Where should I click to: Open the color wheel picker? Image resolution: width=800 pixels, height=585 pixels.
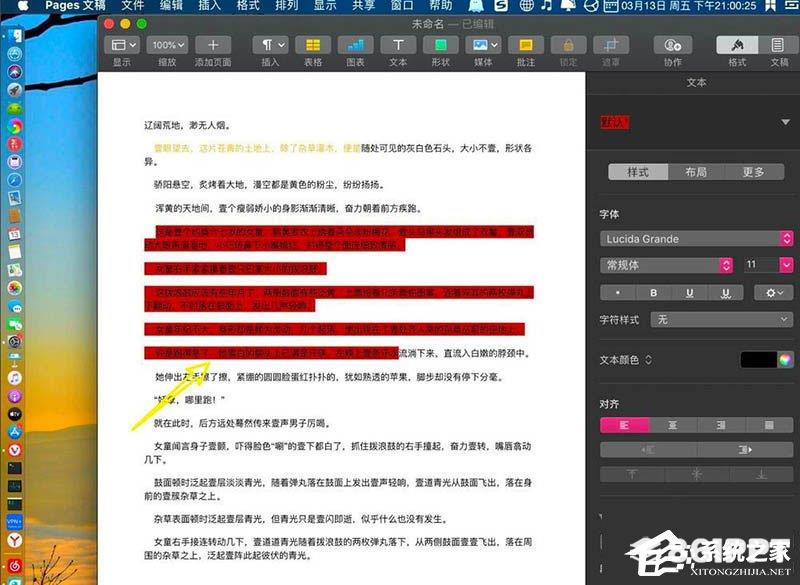(785, 360)
